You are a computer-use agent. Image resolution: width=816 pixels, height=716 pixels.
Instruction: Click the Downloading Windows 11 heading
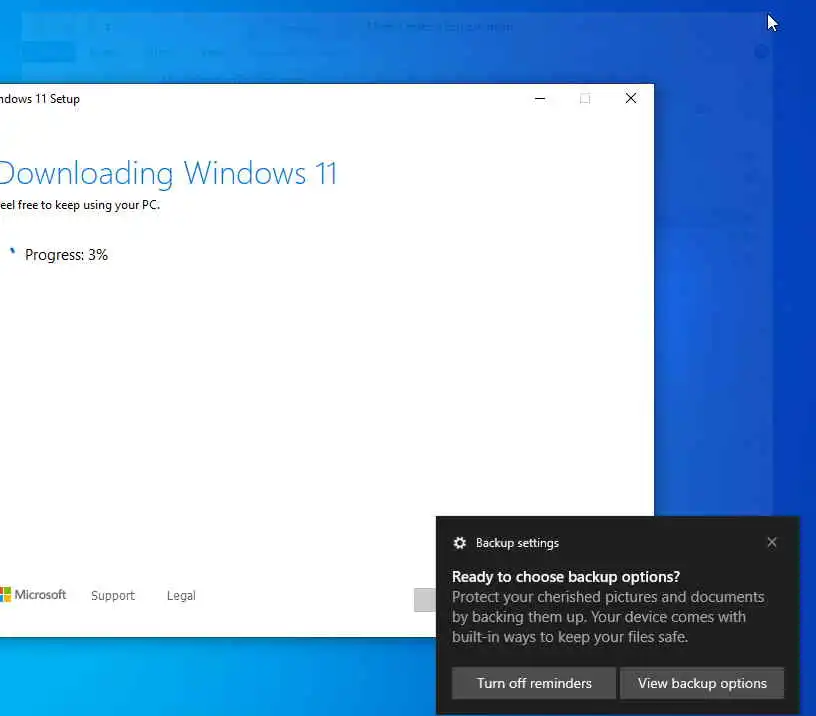pos(168,173)
